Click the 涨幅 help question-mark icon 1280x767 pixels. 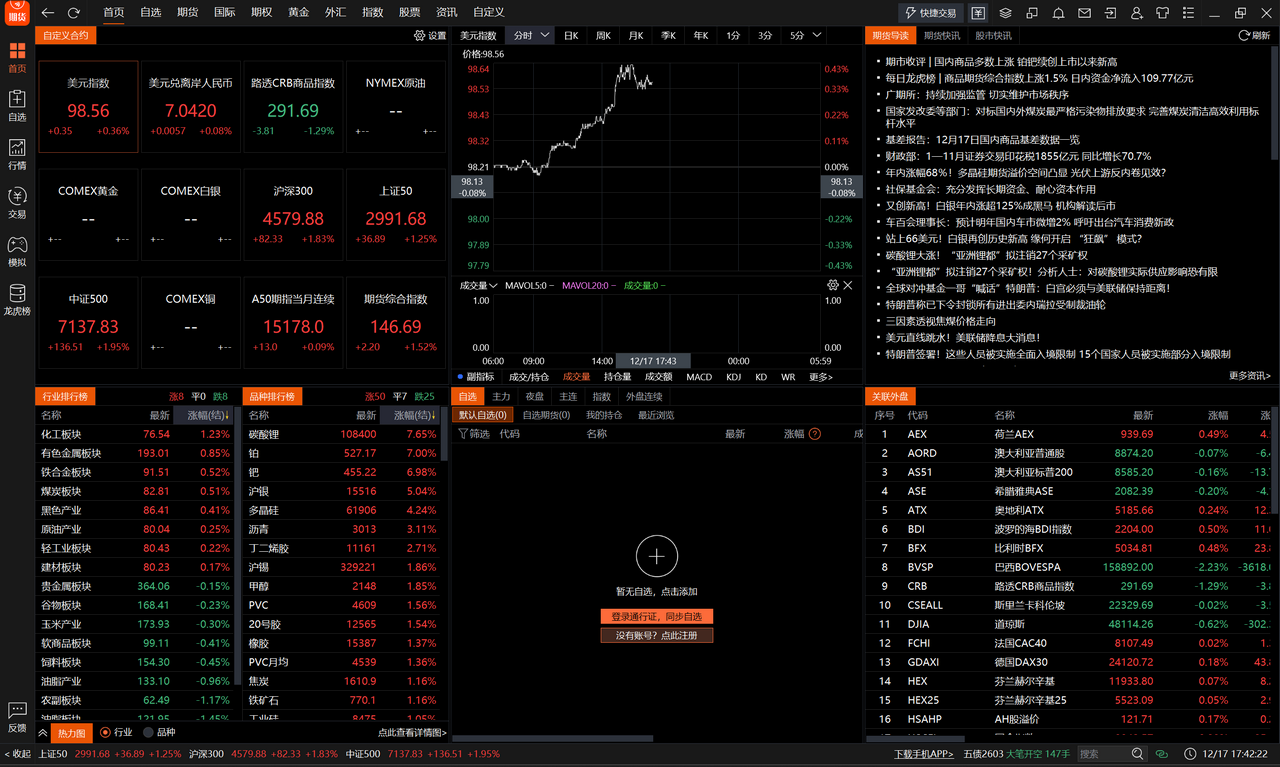pos(814,434)
